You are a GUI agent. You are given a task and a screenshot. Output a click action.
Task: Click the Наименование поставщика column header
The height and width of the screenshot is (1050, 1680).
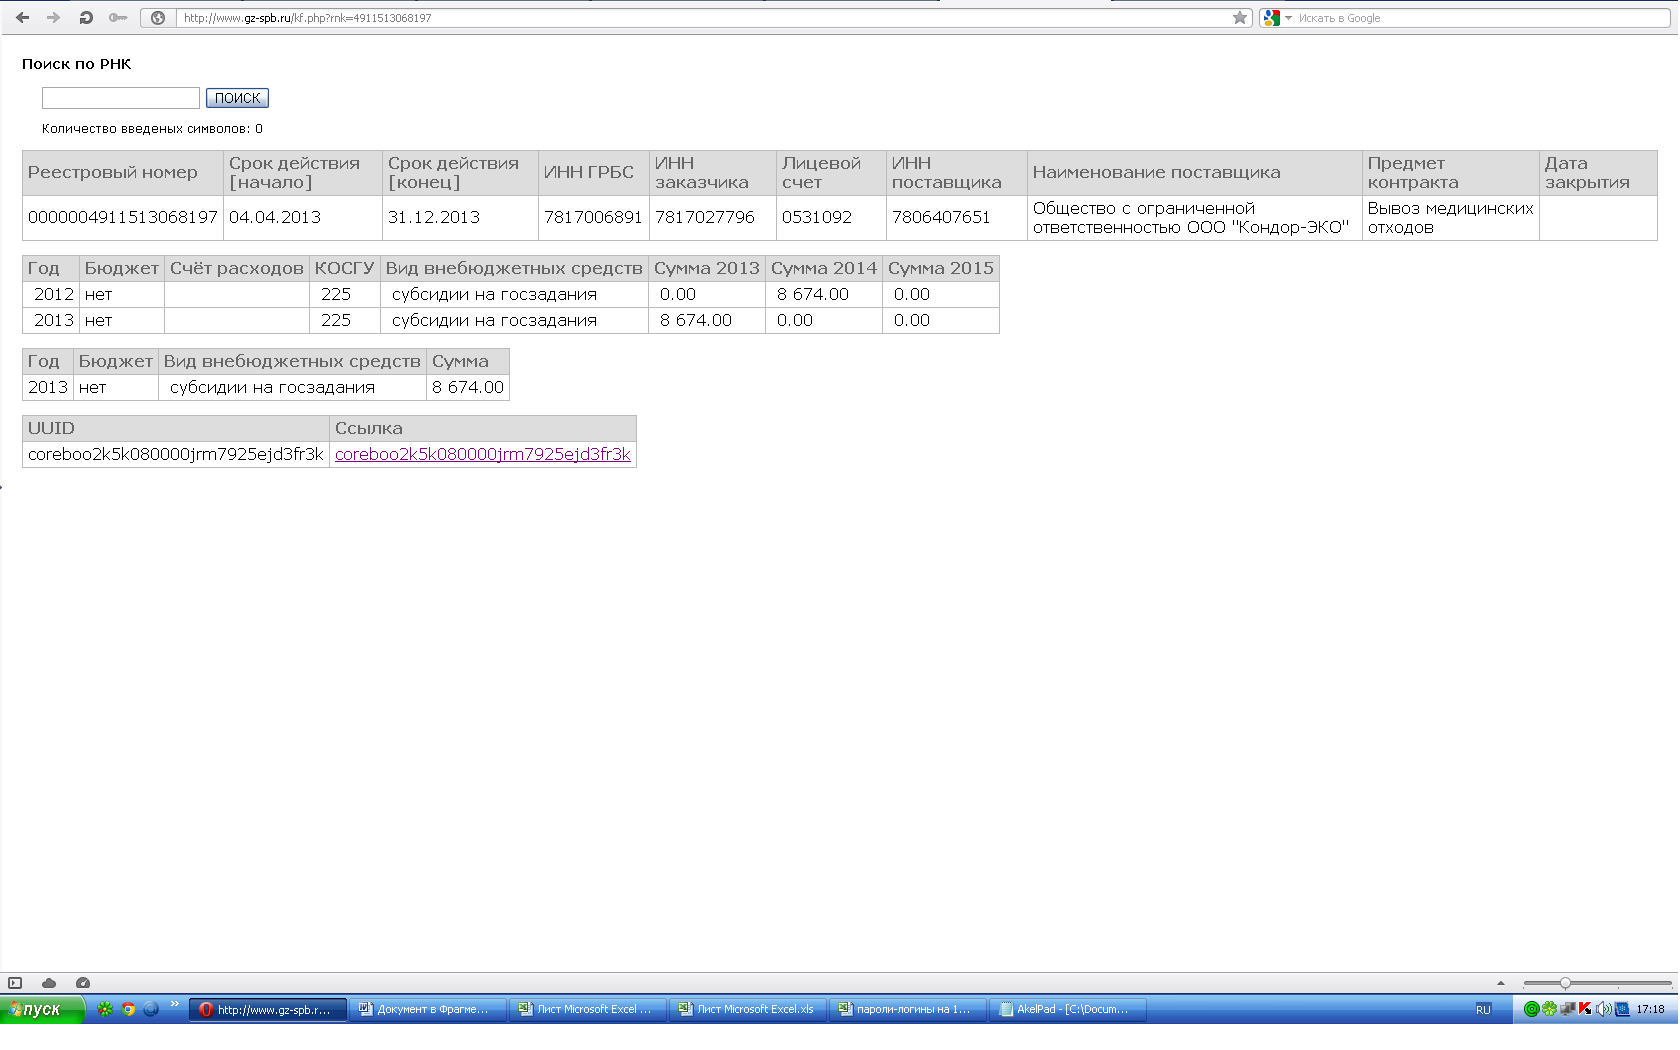coord(1195,173)
